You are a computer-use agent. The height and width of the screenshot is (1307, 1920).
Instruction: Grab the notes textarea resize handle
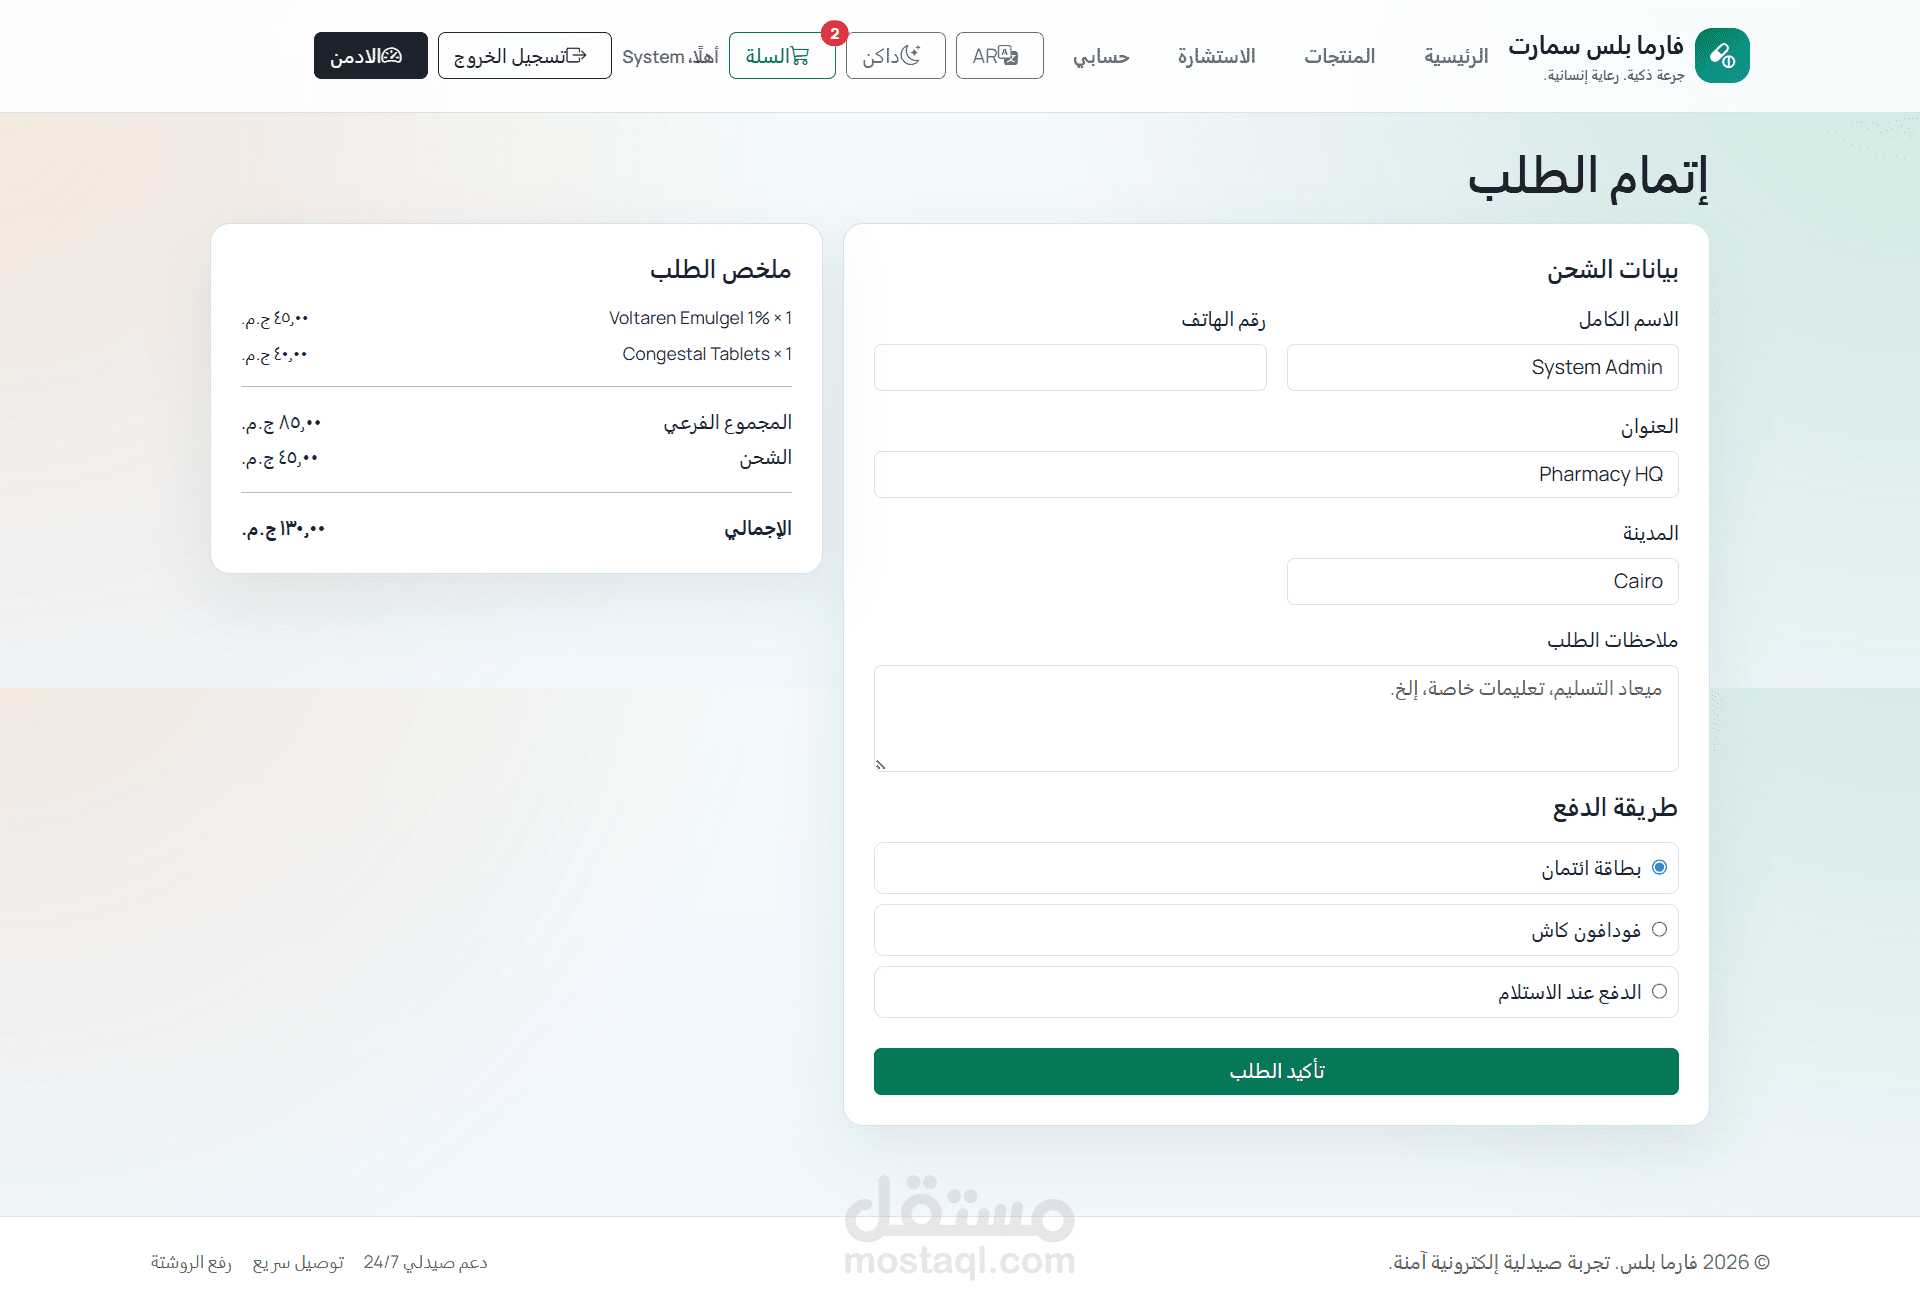pos(881,765)
